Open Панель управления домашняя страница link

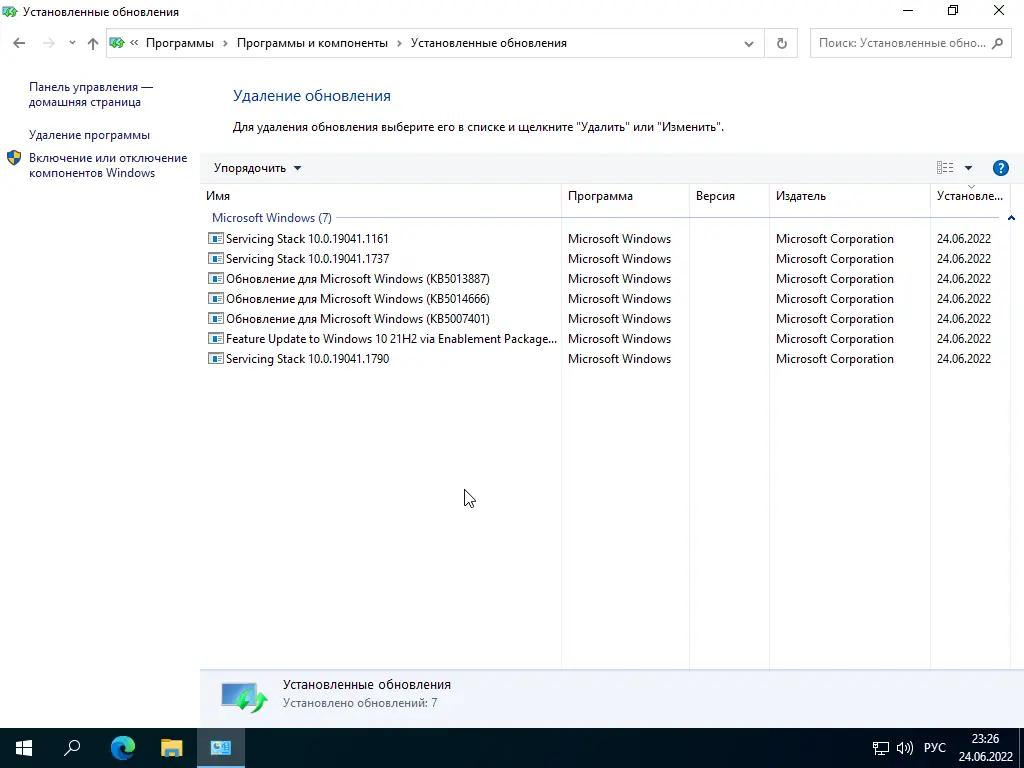click(x=91, y=94)
